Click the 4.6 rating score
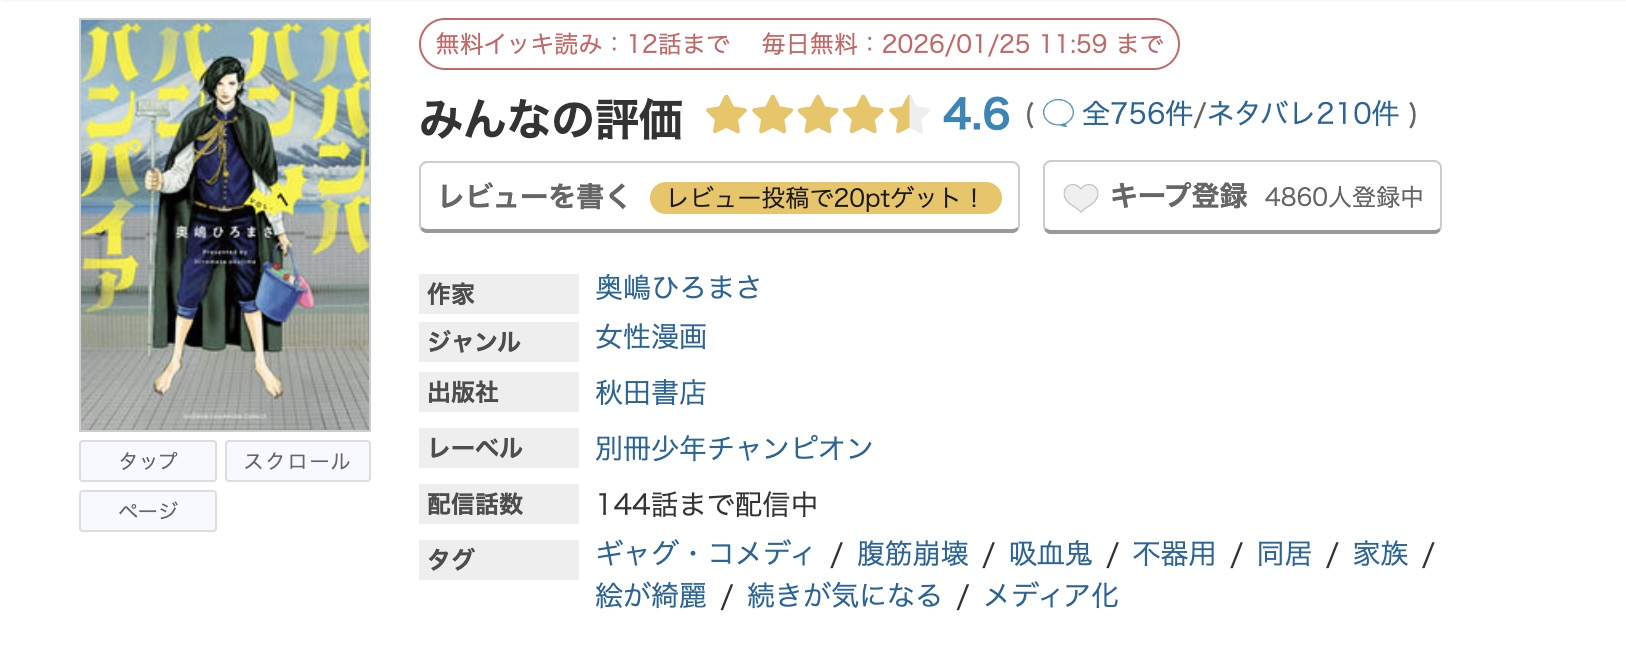1626x648 pixels. tap(976, 117)
